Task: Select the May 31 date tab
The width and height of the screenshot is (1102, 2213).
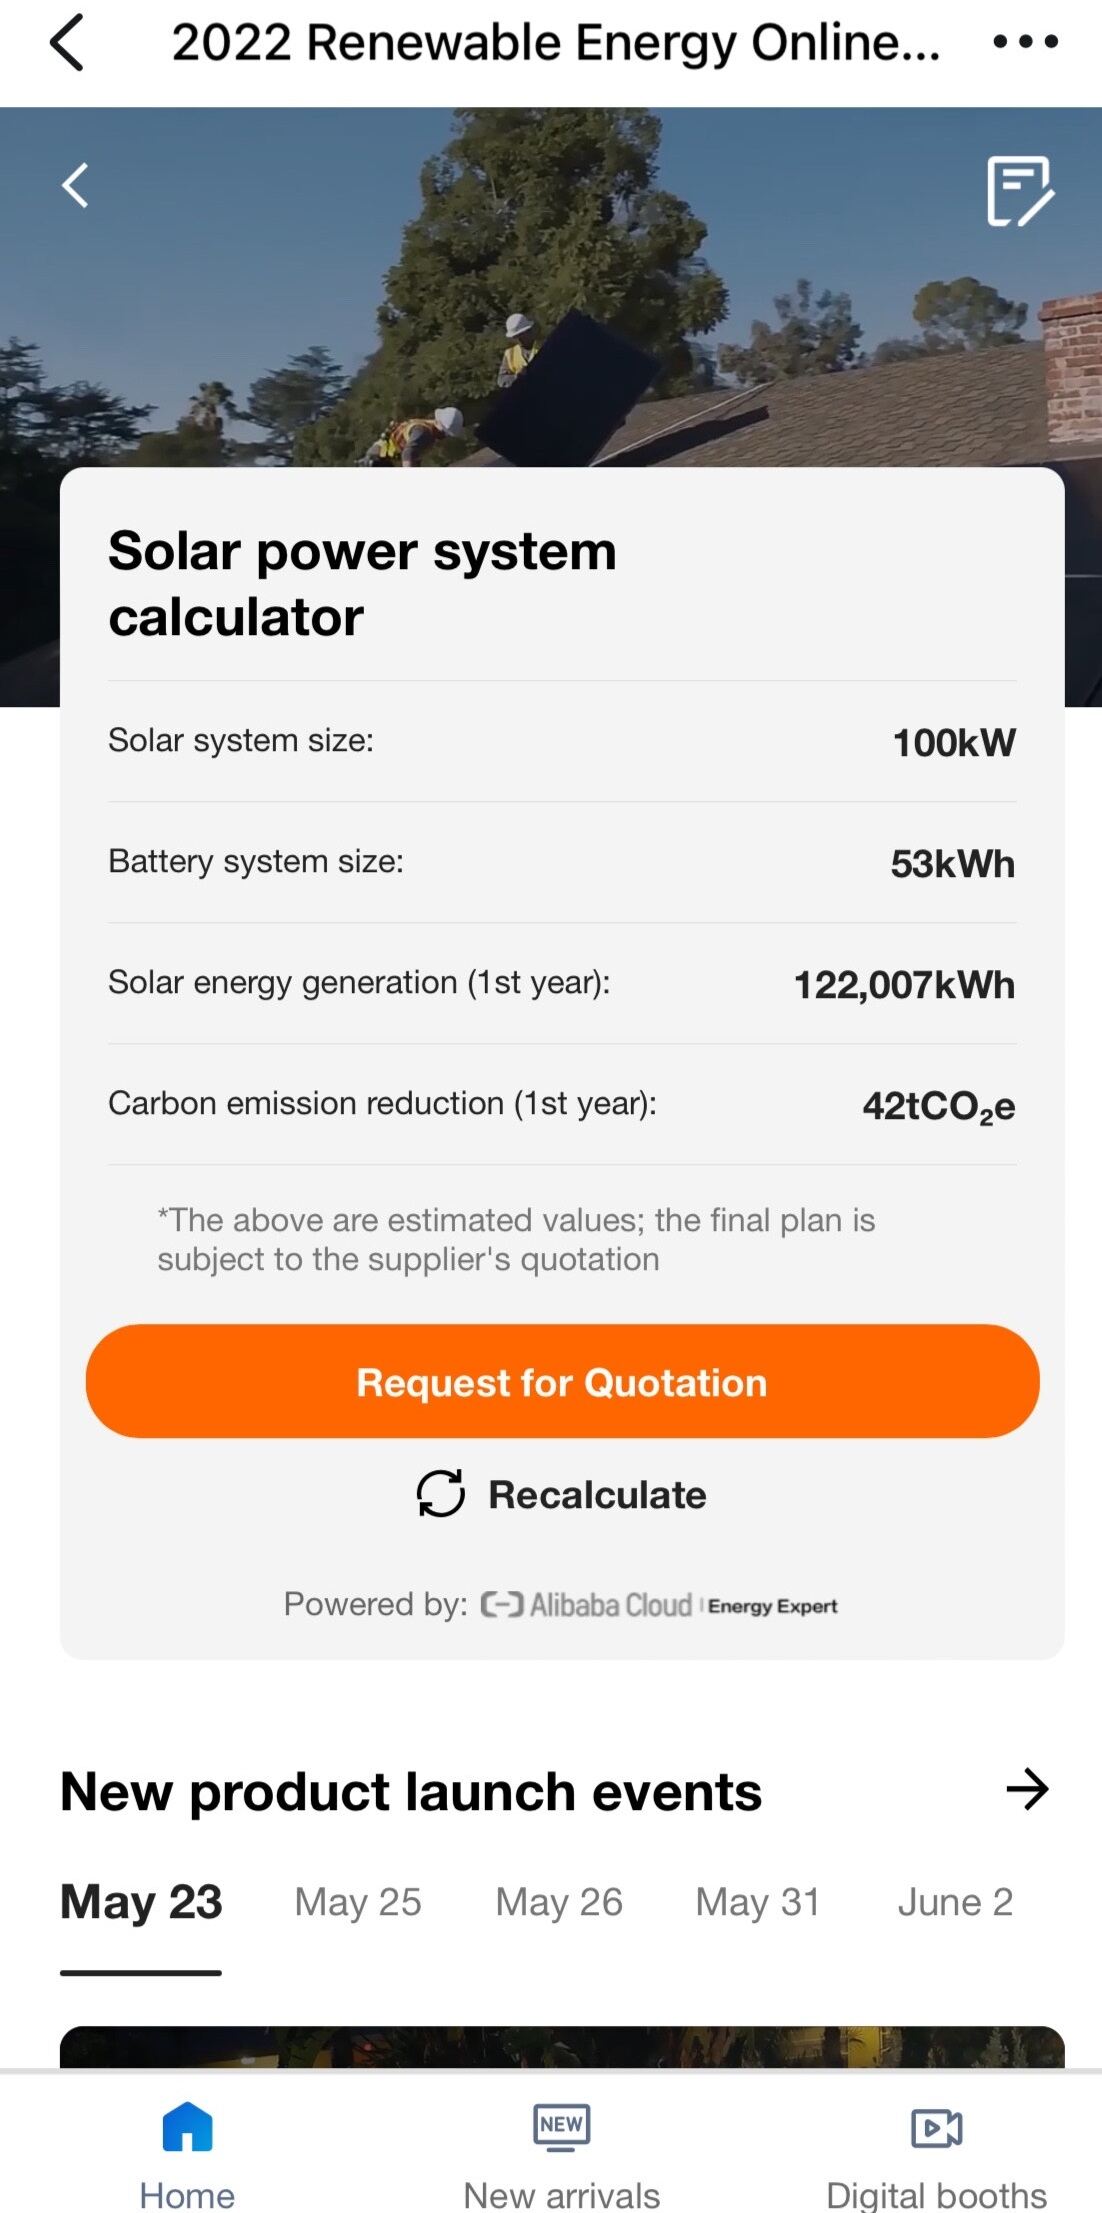Action: point(758,1902)
